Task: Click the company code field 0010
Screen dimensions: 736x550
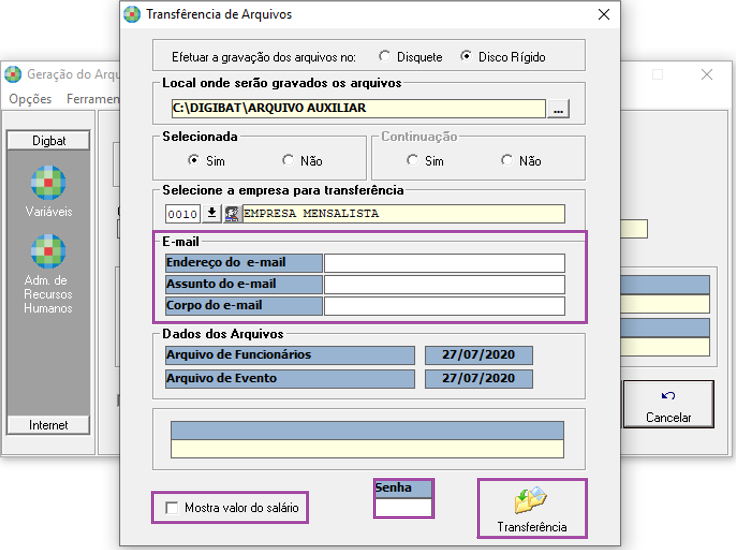Action: click(183, 214)
